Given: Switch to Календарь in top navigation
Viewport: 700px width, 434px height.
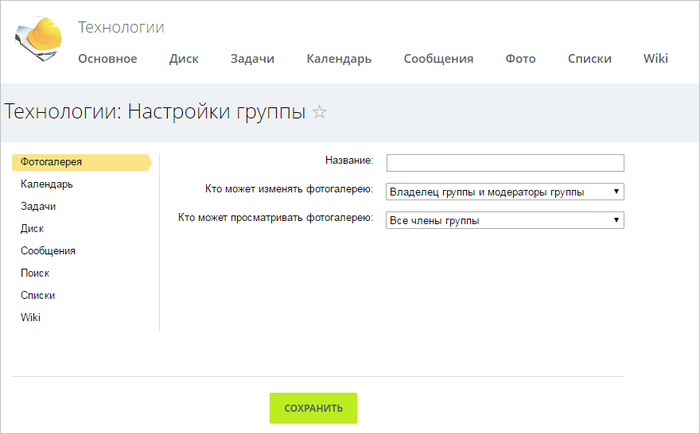Looking at the screenshot, I should 339,58.
